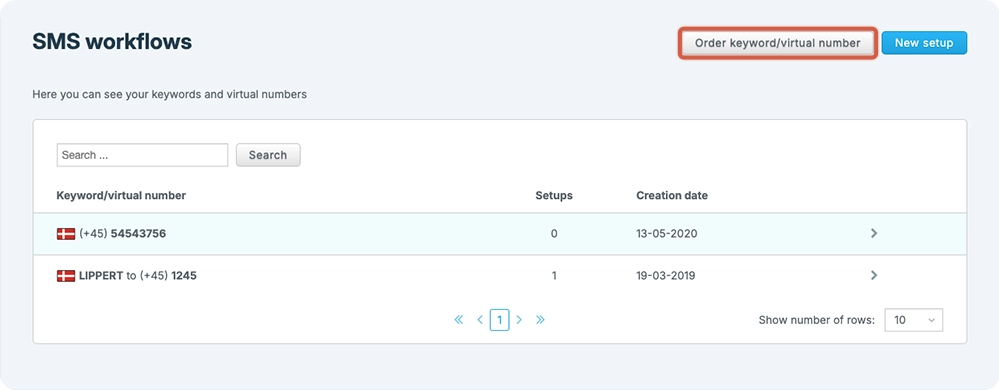This screenshot has height=390, width=999.
Task: Open the 54543756 row chevron
Action: tap(874, 234)
